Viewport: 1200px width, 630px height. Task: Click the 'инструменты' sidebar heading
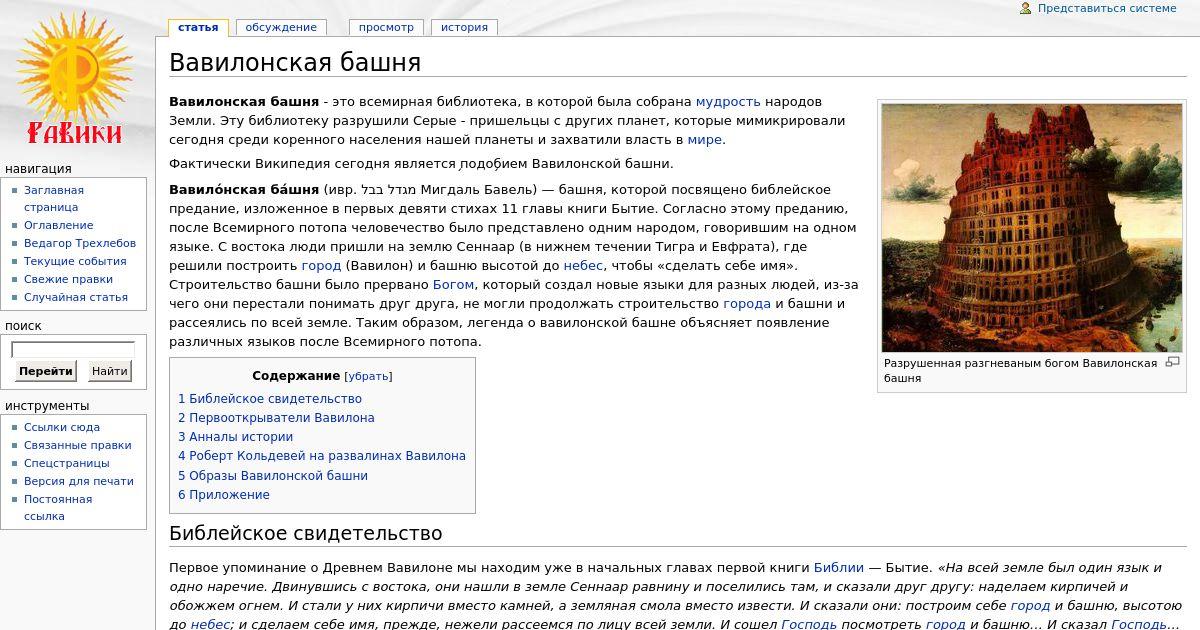(47, 406)
